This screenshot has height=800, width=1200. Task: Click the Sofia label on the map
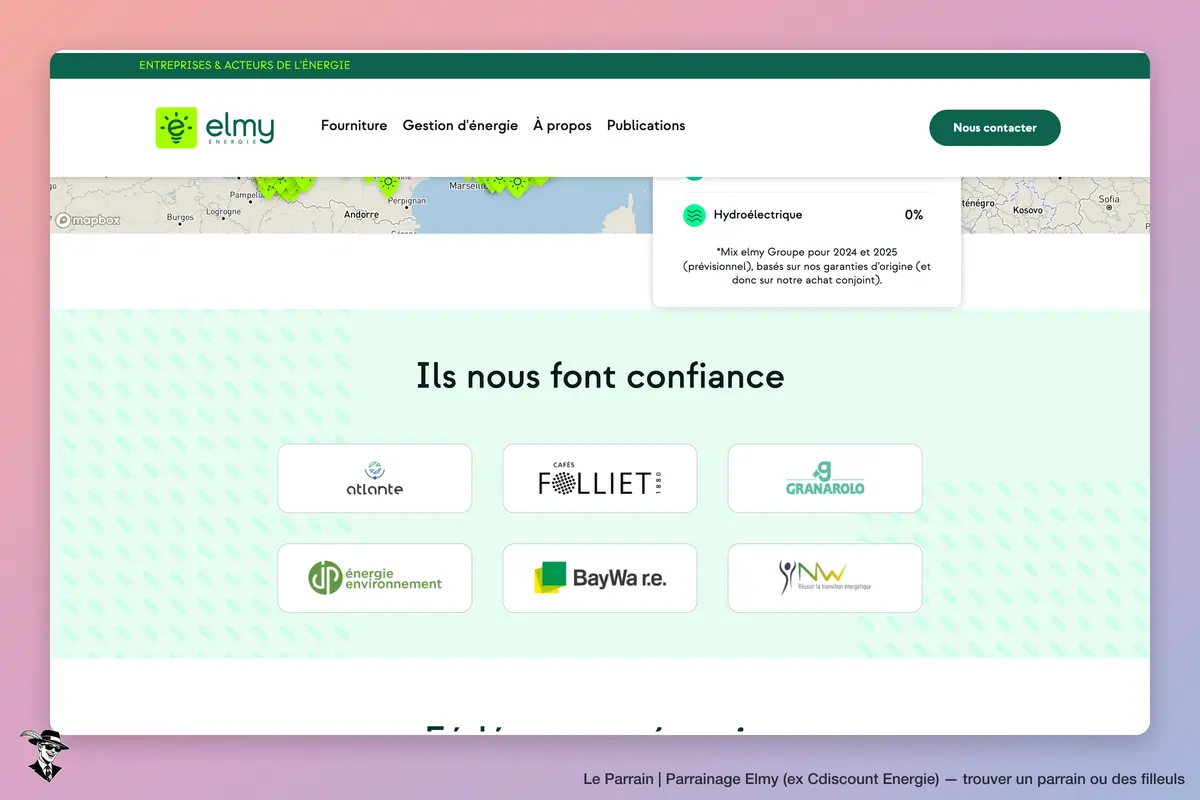point(1109,199)
